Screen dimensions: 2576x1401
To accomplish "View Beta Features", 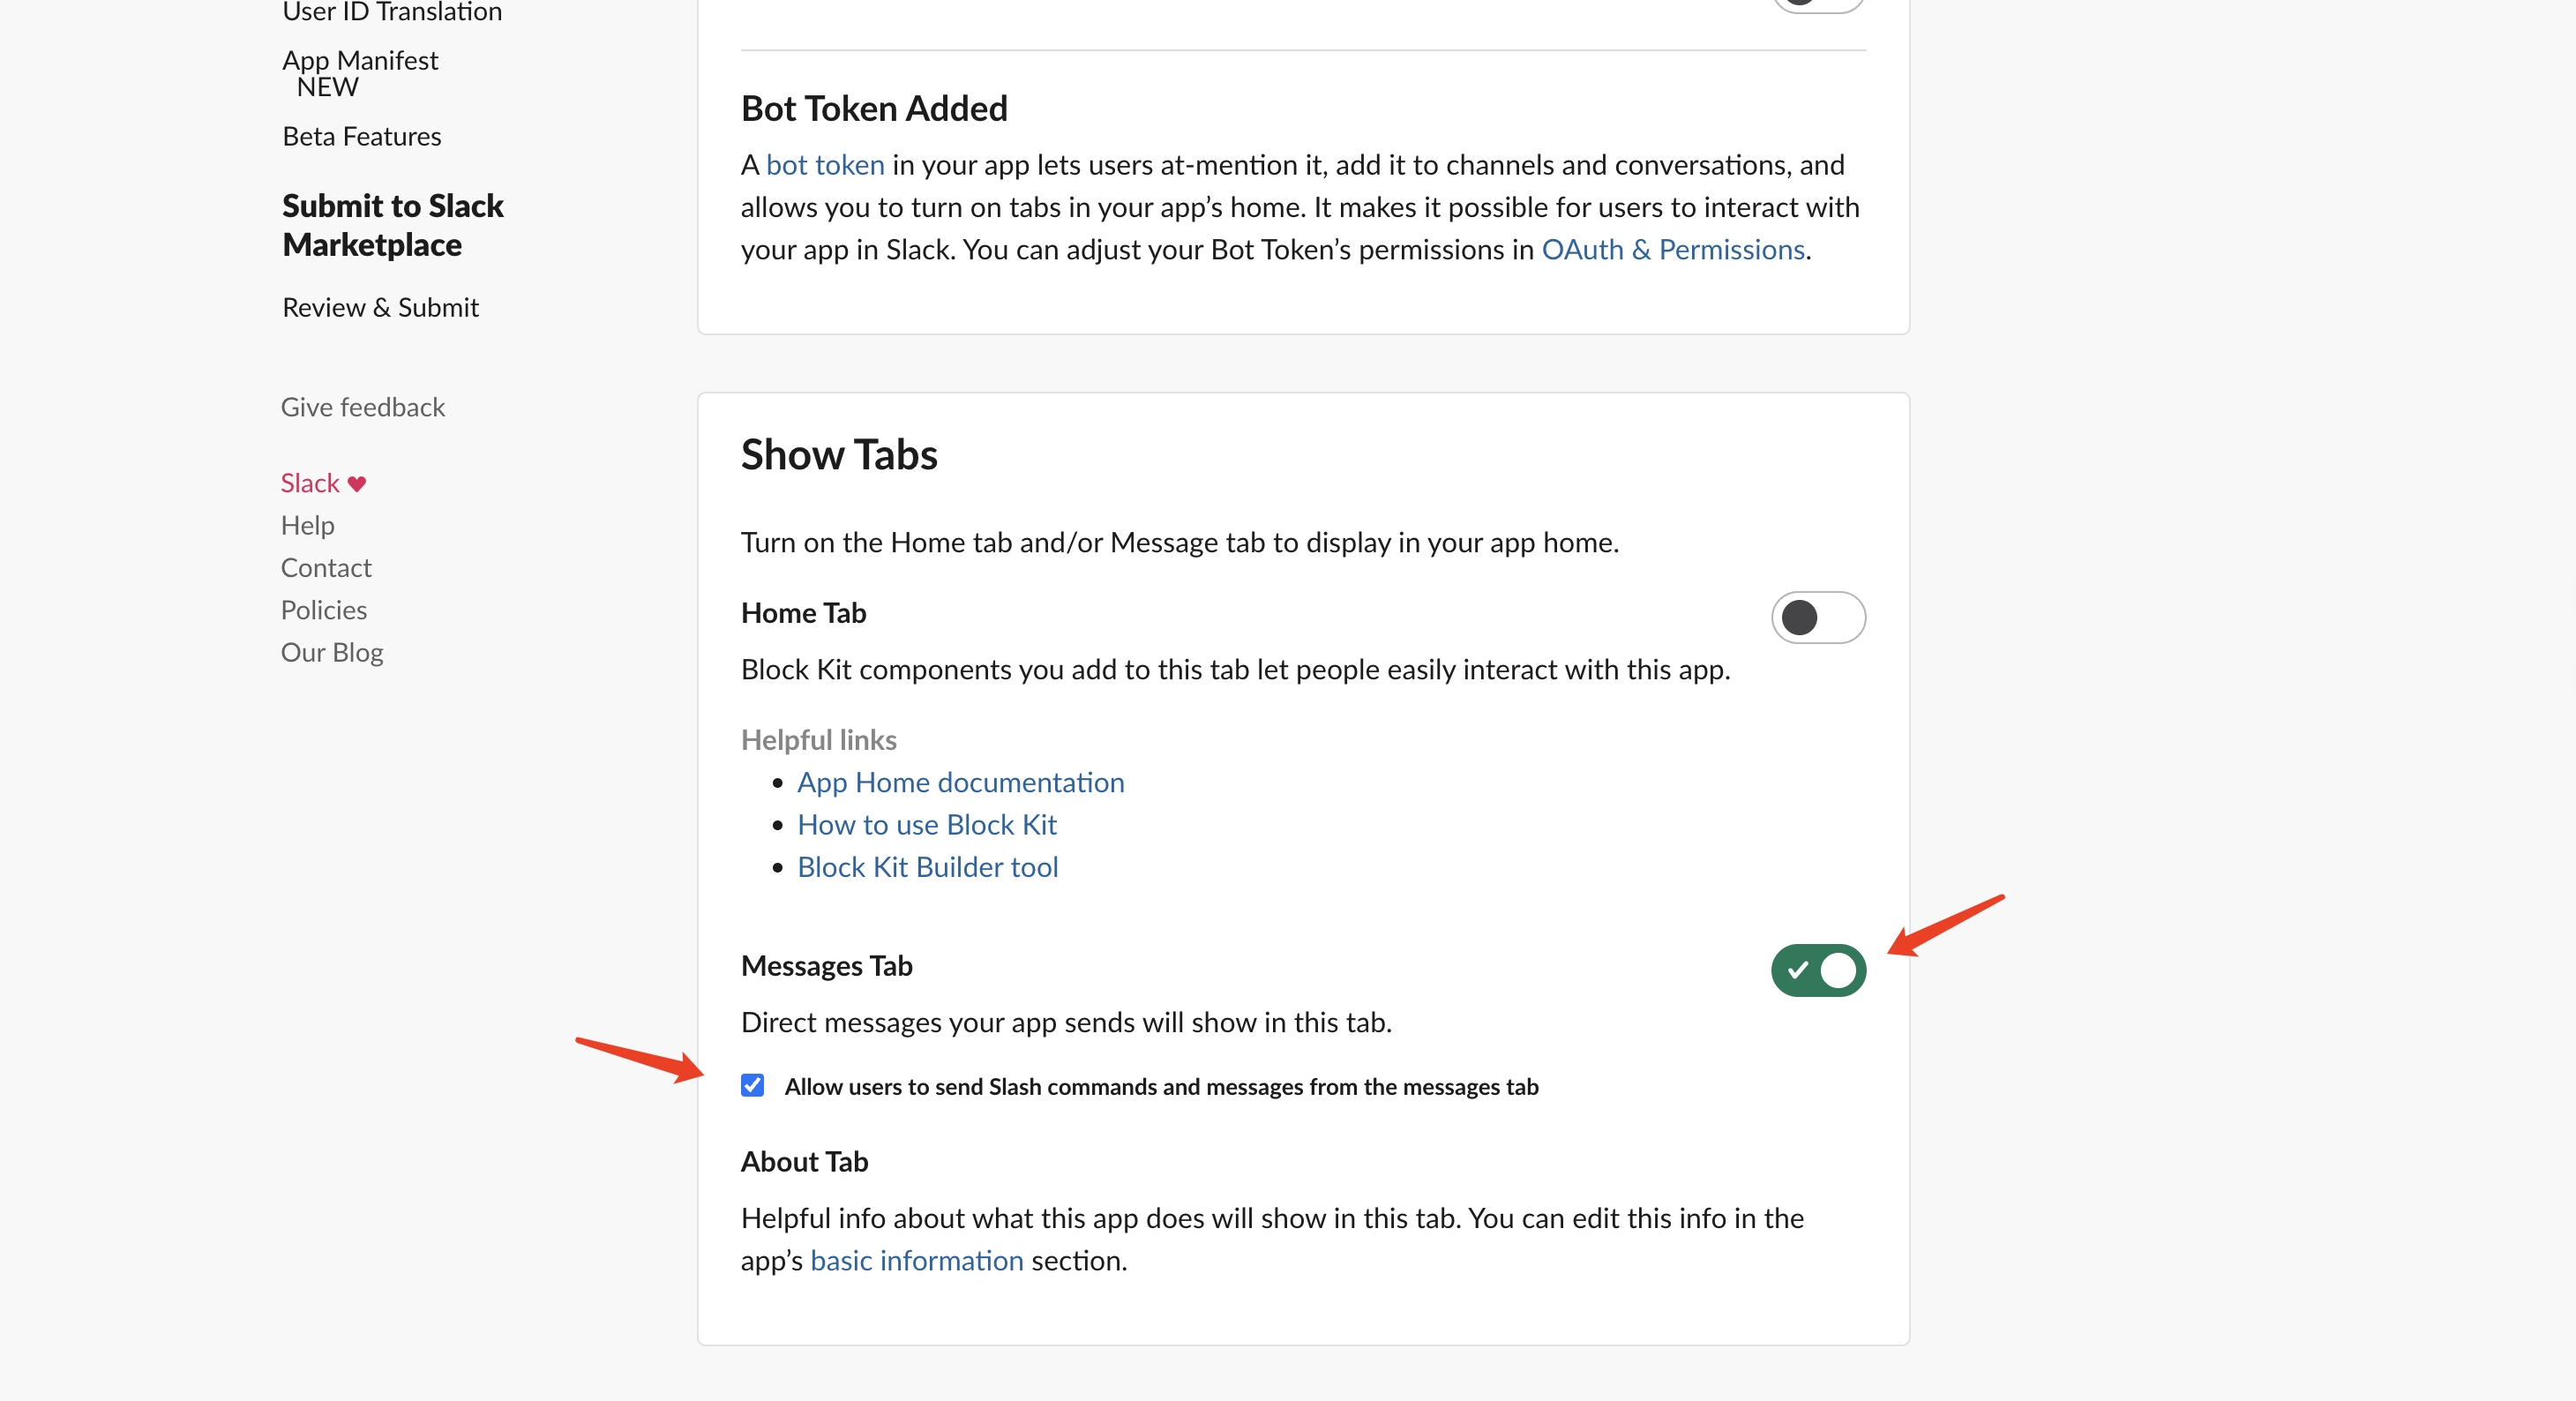I will click(361, 136).
